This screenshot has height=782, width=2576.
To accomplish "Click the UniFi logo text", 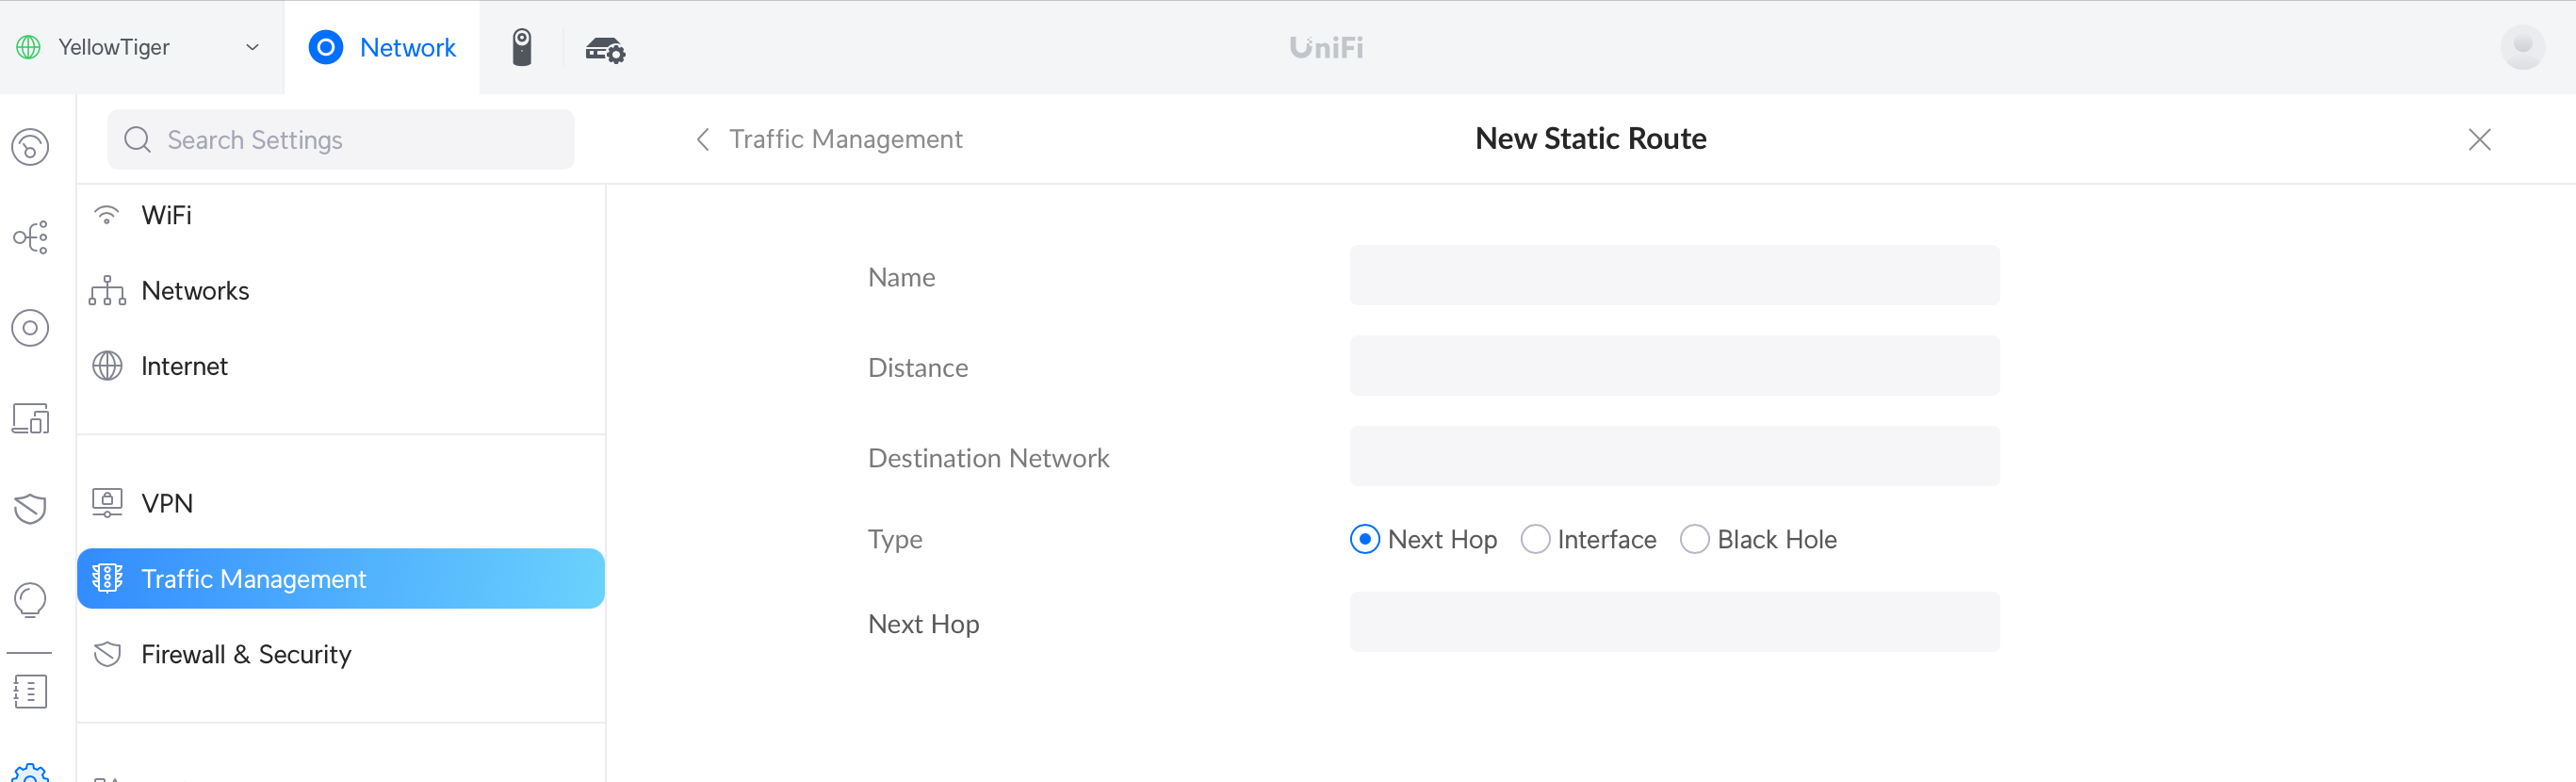I will pyautogui.click(x=1326, y=47).
